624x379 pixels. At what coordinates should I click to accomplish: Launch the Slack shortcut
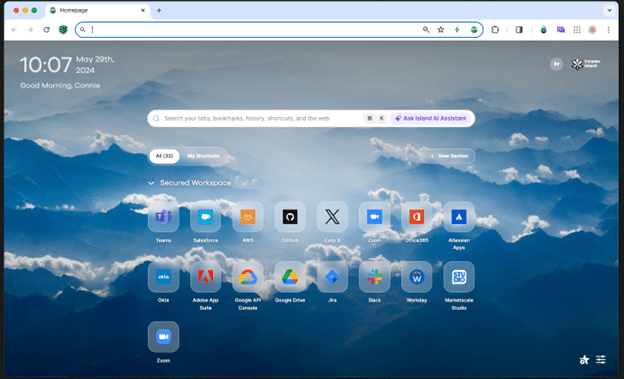tap(374, 277)
